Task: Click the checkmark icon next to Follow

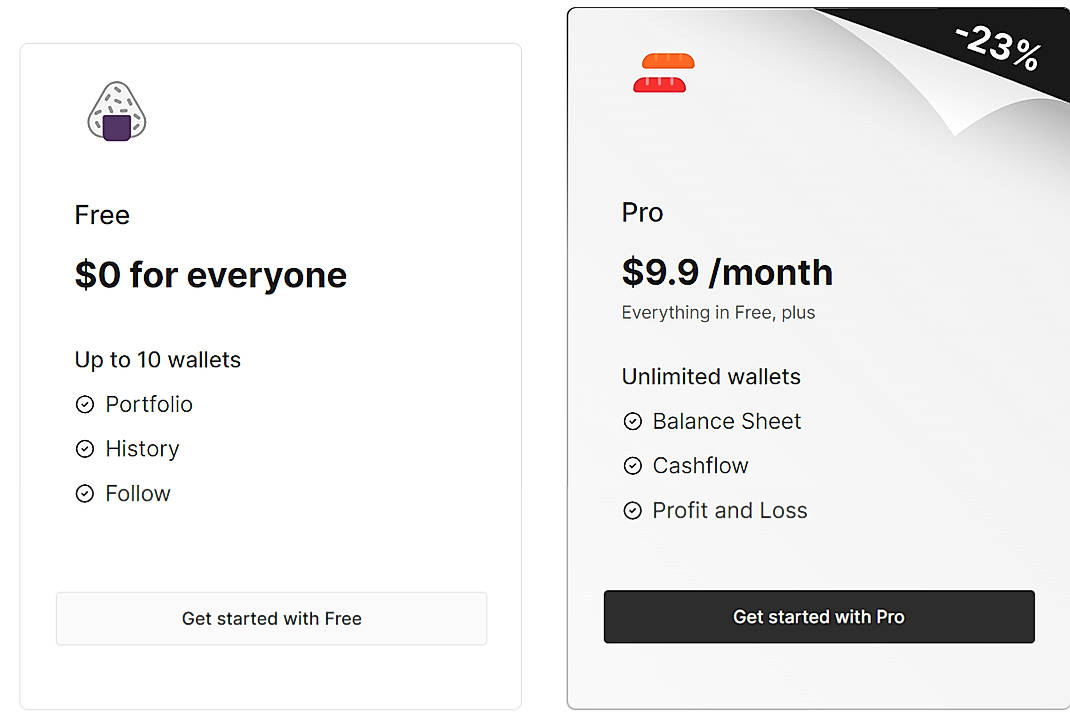Action: 85,493
